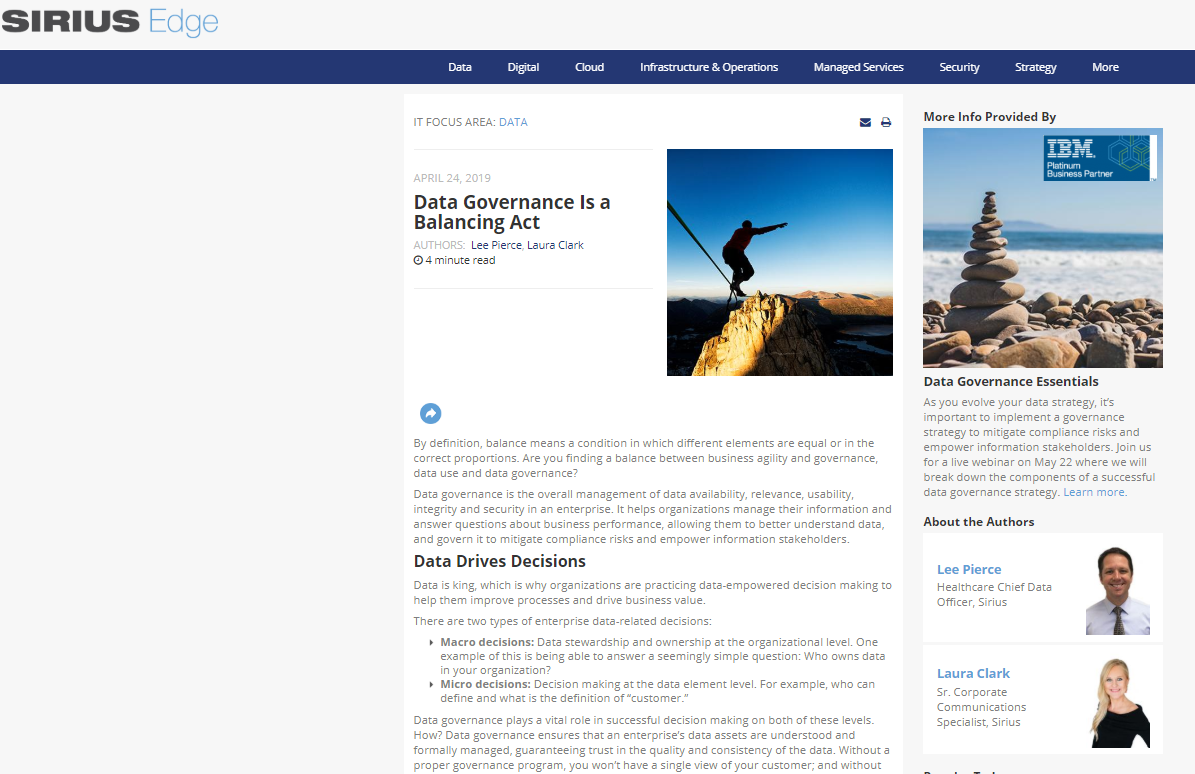Image resolution: width=1195 pixels, height=774 pixels.
Task: Open Lee Pierce author card name
Action: click(x=969, y=569)
